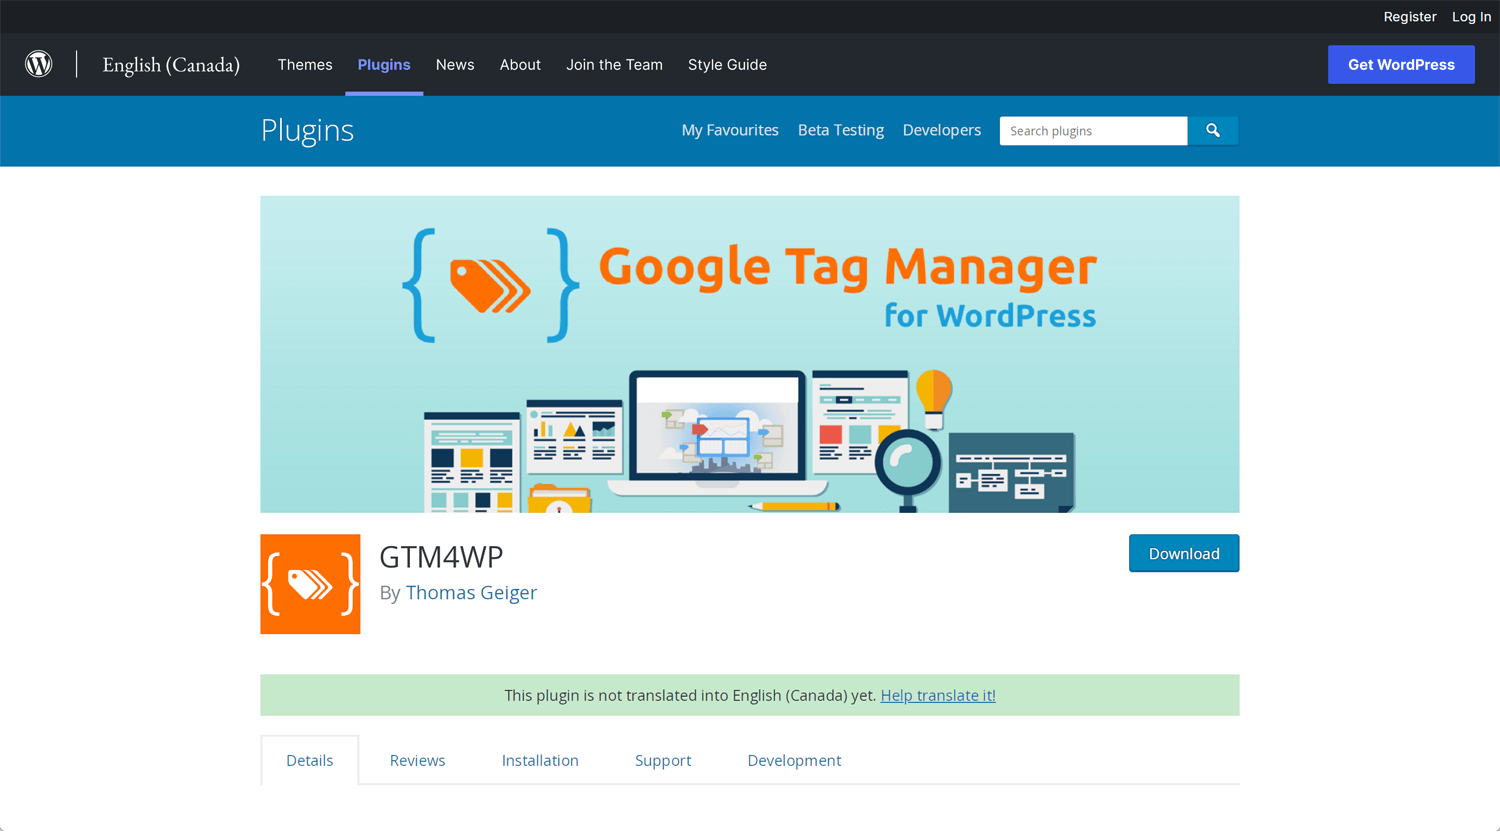Click the Help translate it! link

point(938,696)
